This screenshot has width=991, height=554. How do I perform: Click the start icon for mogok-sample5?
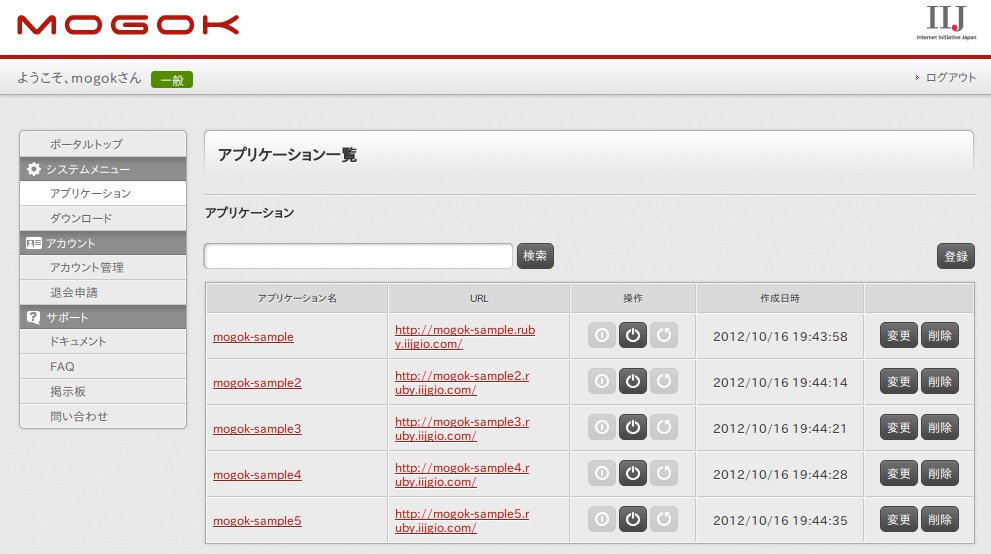click(602, 519)
